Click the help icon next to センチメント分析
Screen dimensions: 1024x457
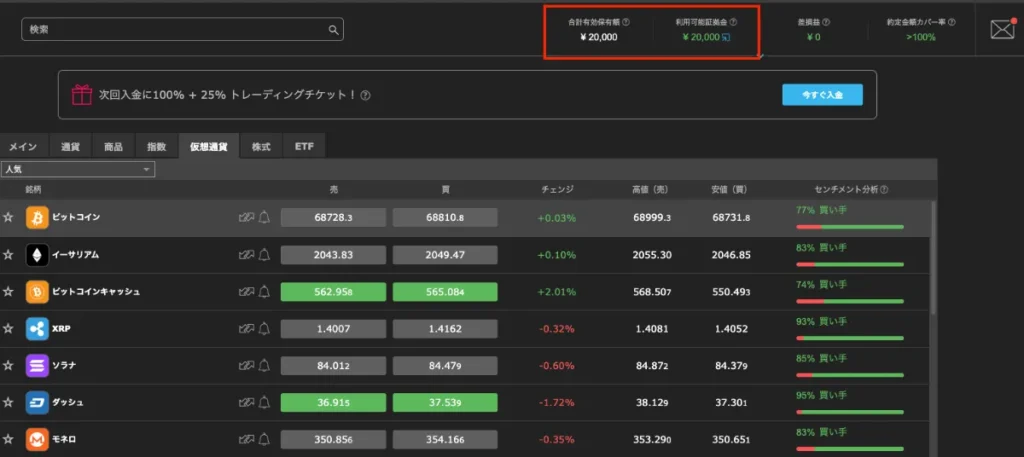[884, 189]
